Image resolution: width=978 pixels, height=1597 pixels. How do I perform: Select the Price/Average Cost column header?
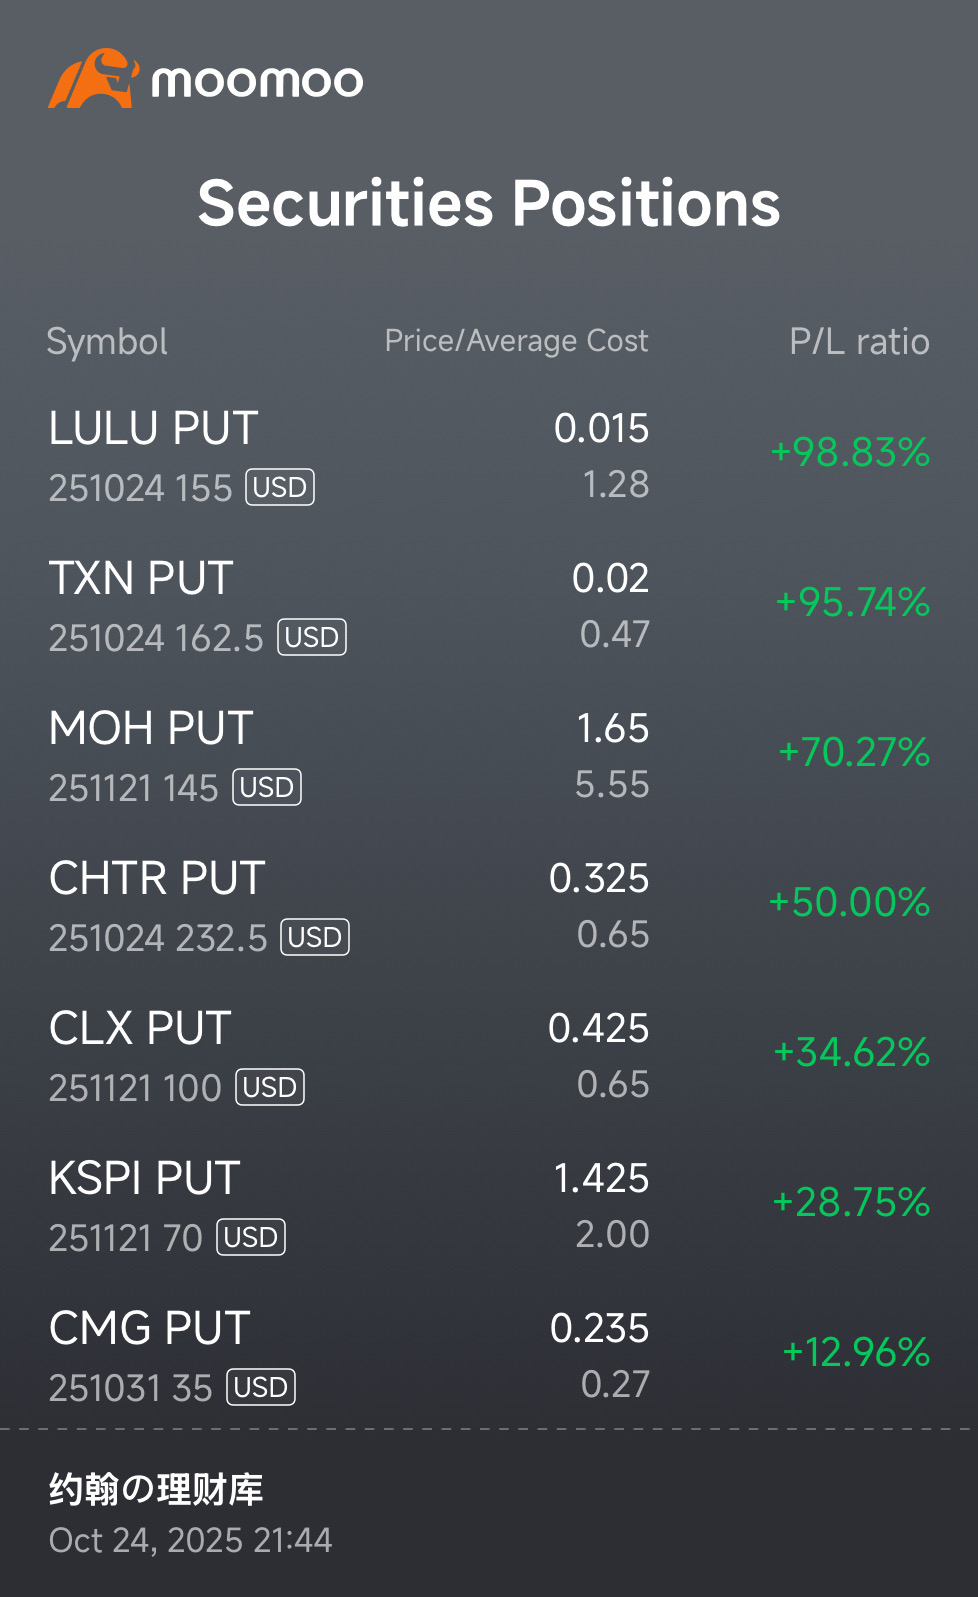[517, 341]
